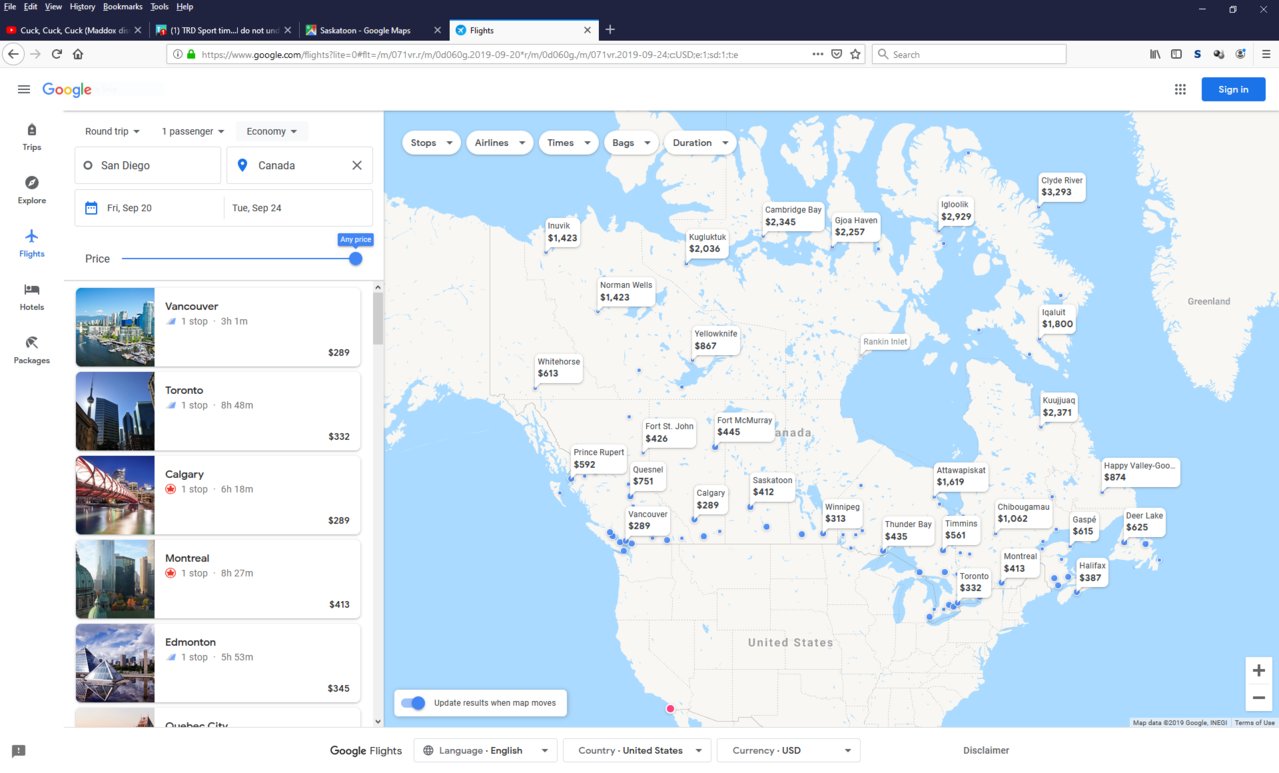Screen dimensions: 1279x773
Task: Click the calendar icon beside Fri, Sep 20
Action: 91,208
